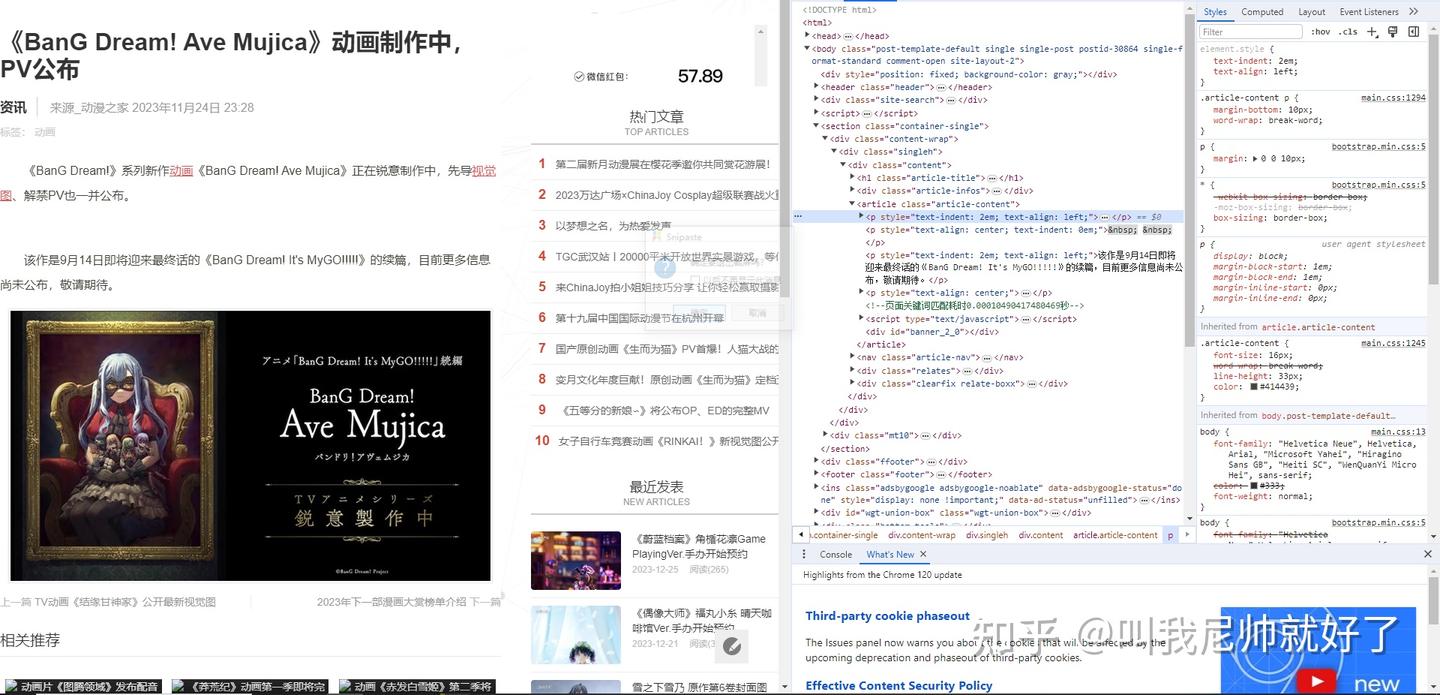The height and width of the screenshot is (695, 1440).
Task: Switch to the Computed tab
Action: click(x=1262, y=11)
